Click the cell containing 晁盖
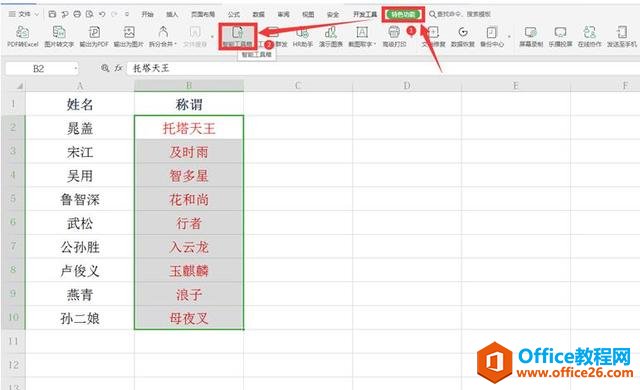 pos(80,128)
